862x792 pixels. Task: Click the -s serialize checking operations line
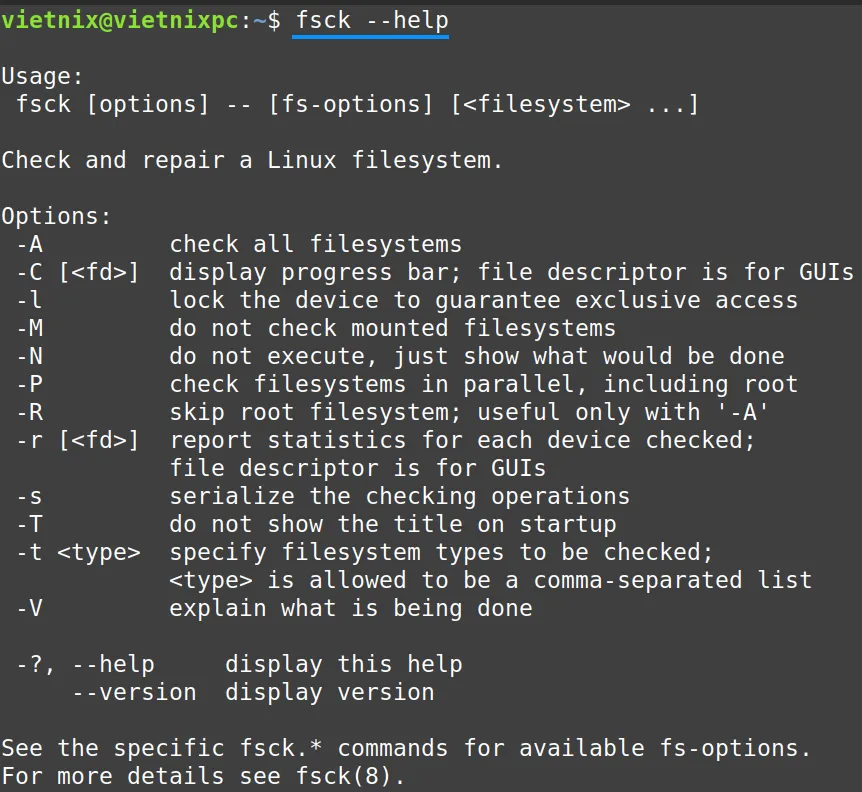coord(323,496)
